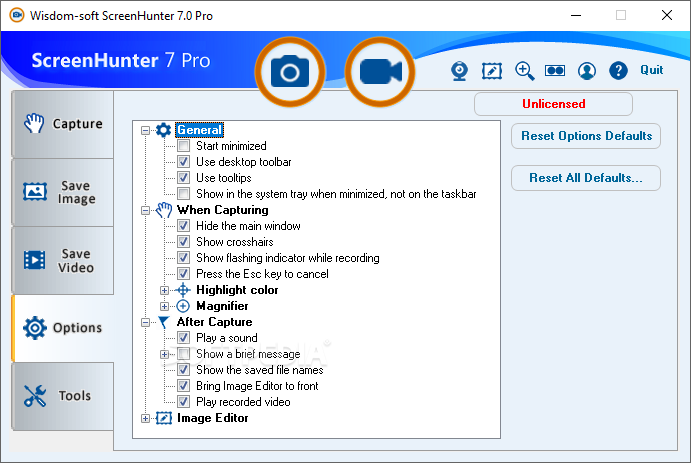
Task: Expand the Highlight color node
Action: tap(164, 290)
